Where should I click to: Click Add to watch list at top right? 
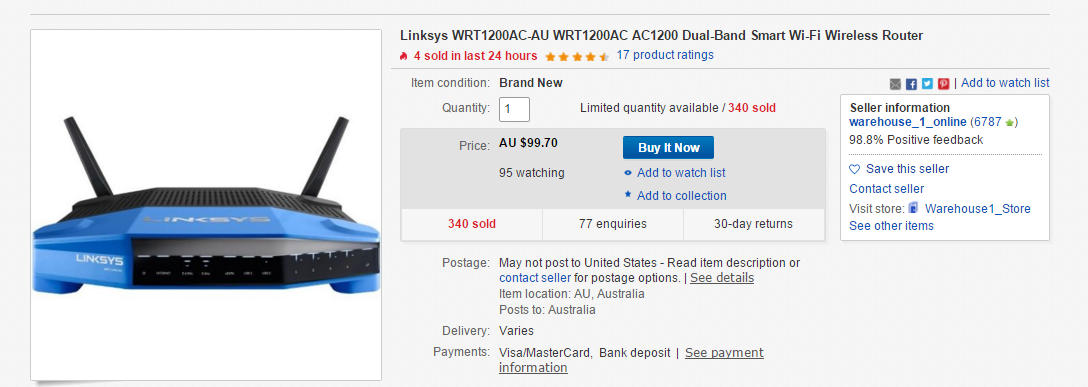pyautogui.click(x=1005, y=83)
